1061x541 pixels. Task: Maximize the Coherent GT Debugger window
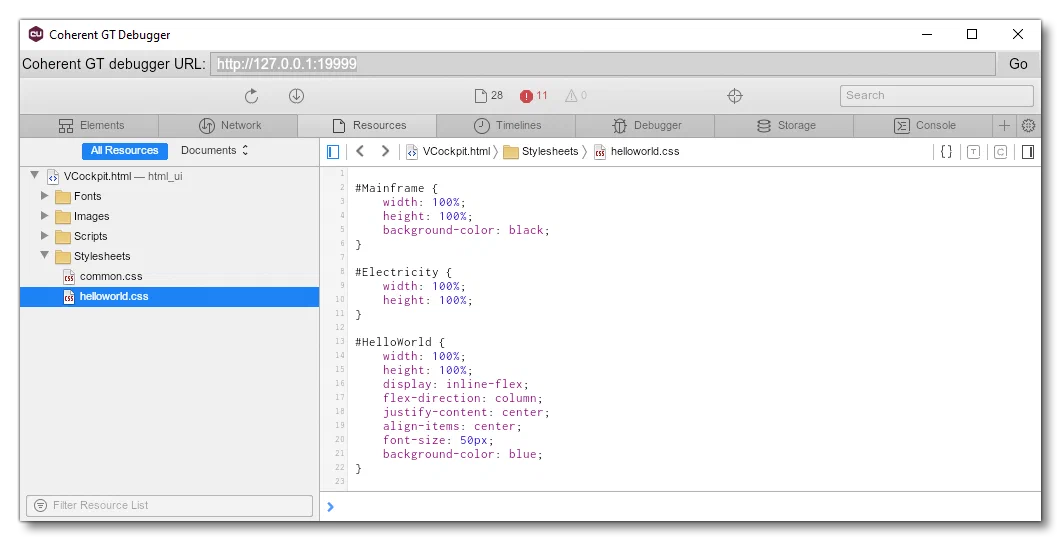coord(972,34)
